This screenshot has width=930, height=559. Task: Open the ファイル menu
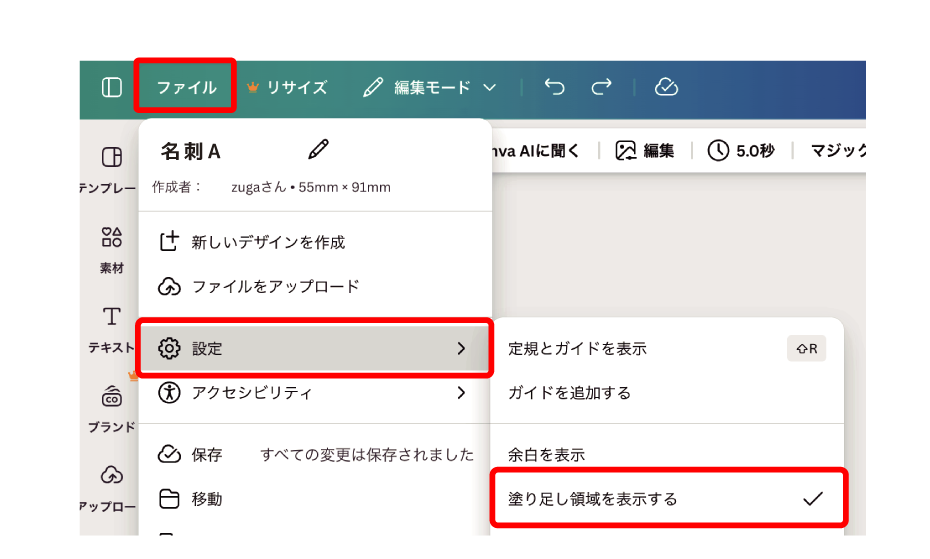pyautogui.click(x=186, y=87)
